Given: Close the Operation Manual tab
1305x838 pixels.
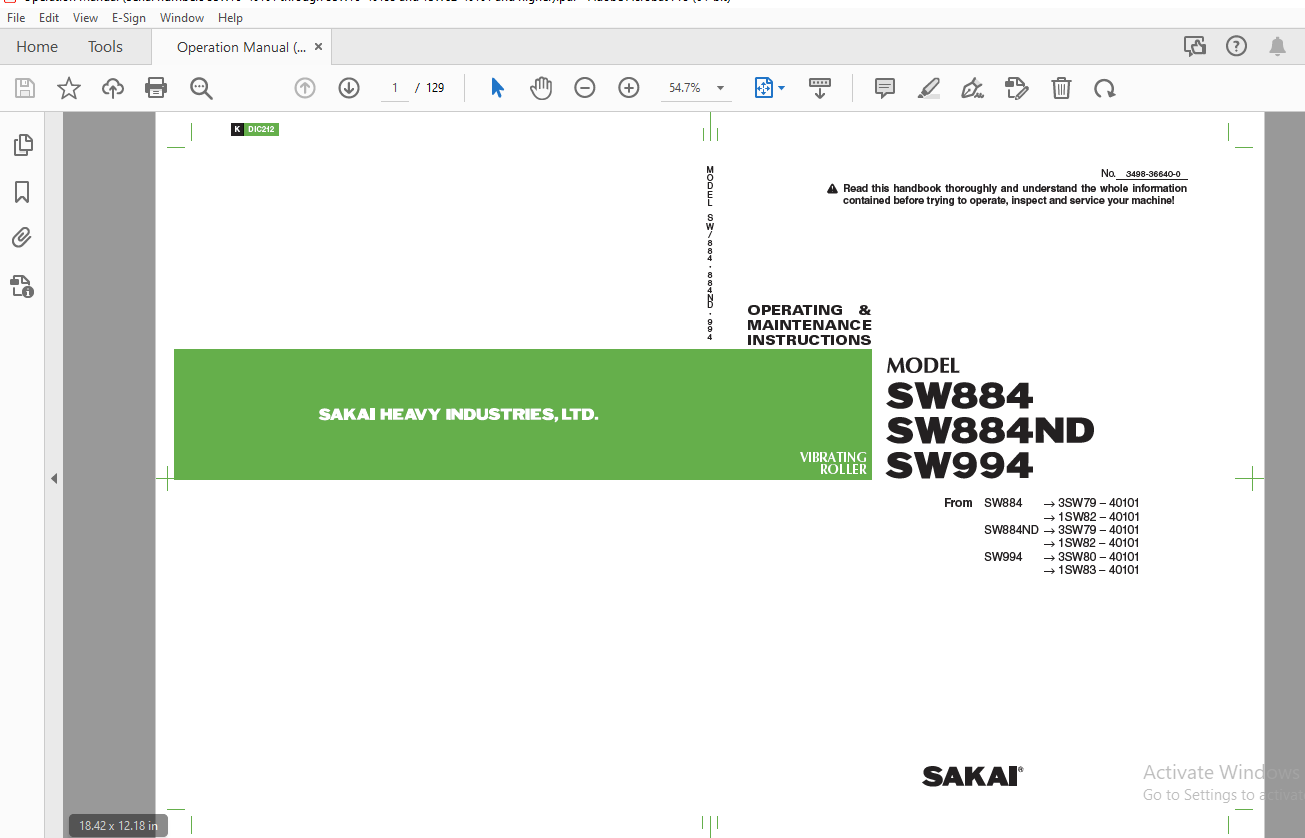Looking at the screenshot, I should [x=319, y=46].
